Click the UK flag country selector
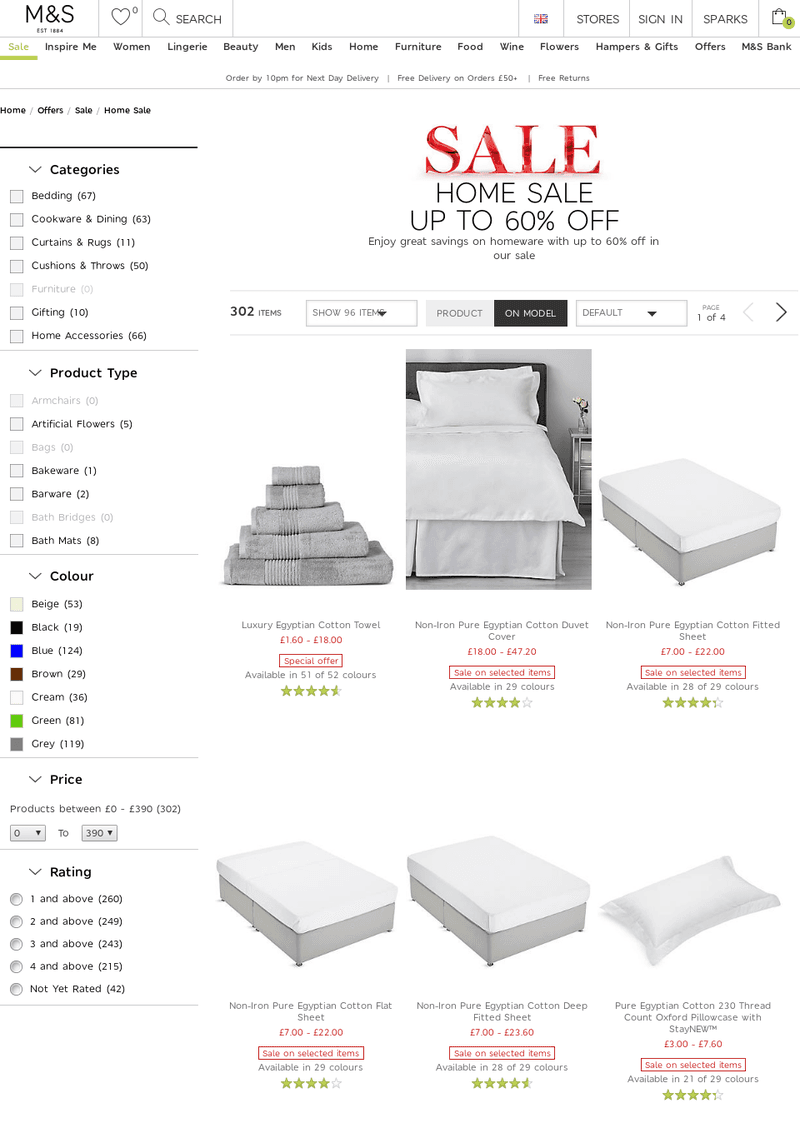 click(x=541, y=19)
